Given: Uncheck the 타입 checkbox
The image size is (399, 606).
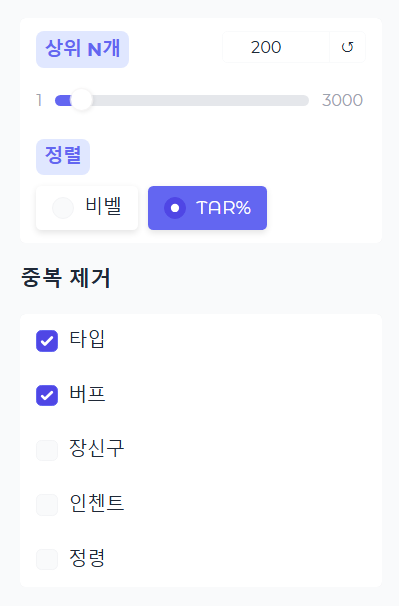Looking at the screenshot, I should click(x=47, y=341).
